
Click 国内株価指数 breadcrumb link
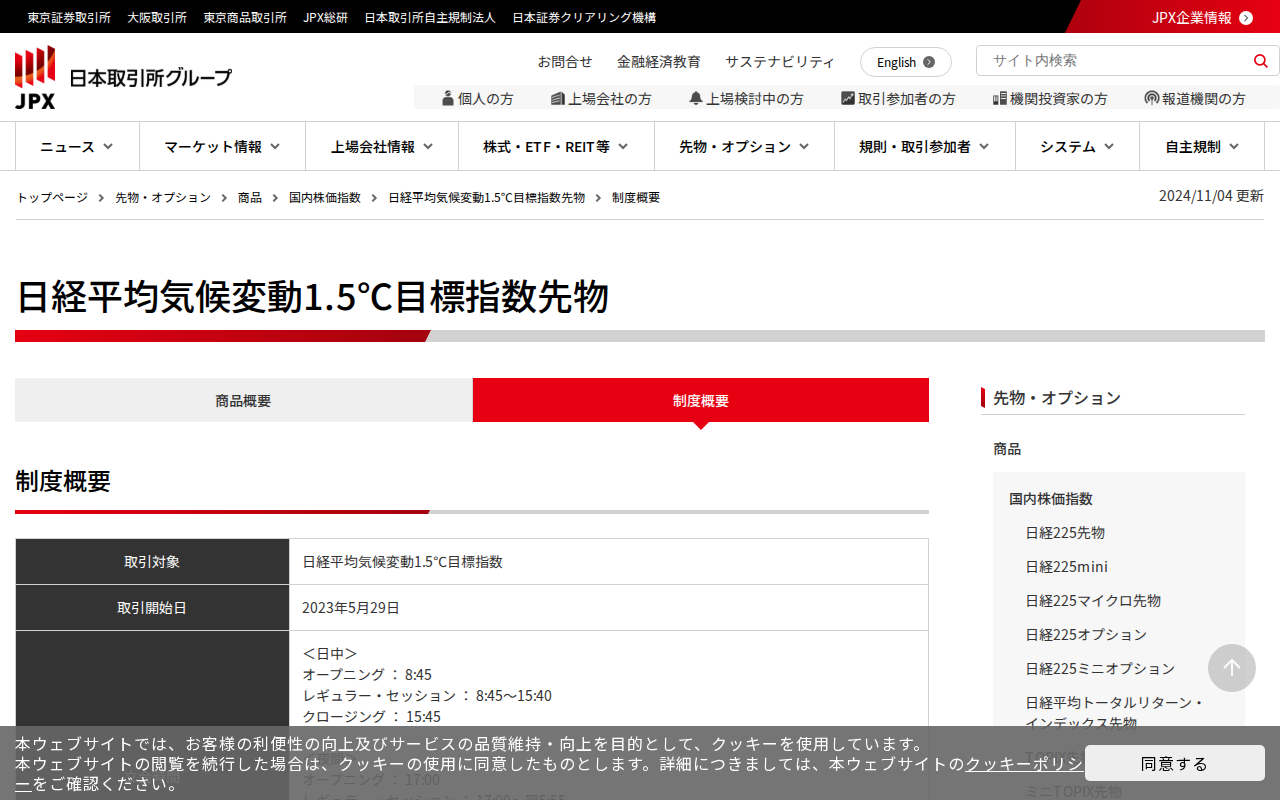[x=325, y=197]
